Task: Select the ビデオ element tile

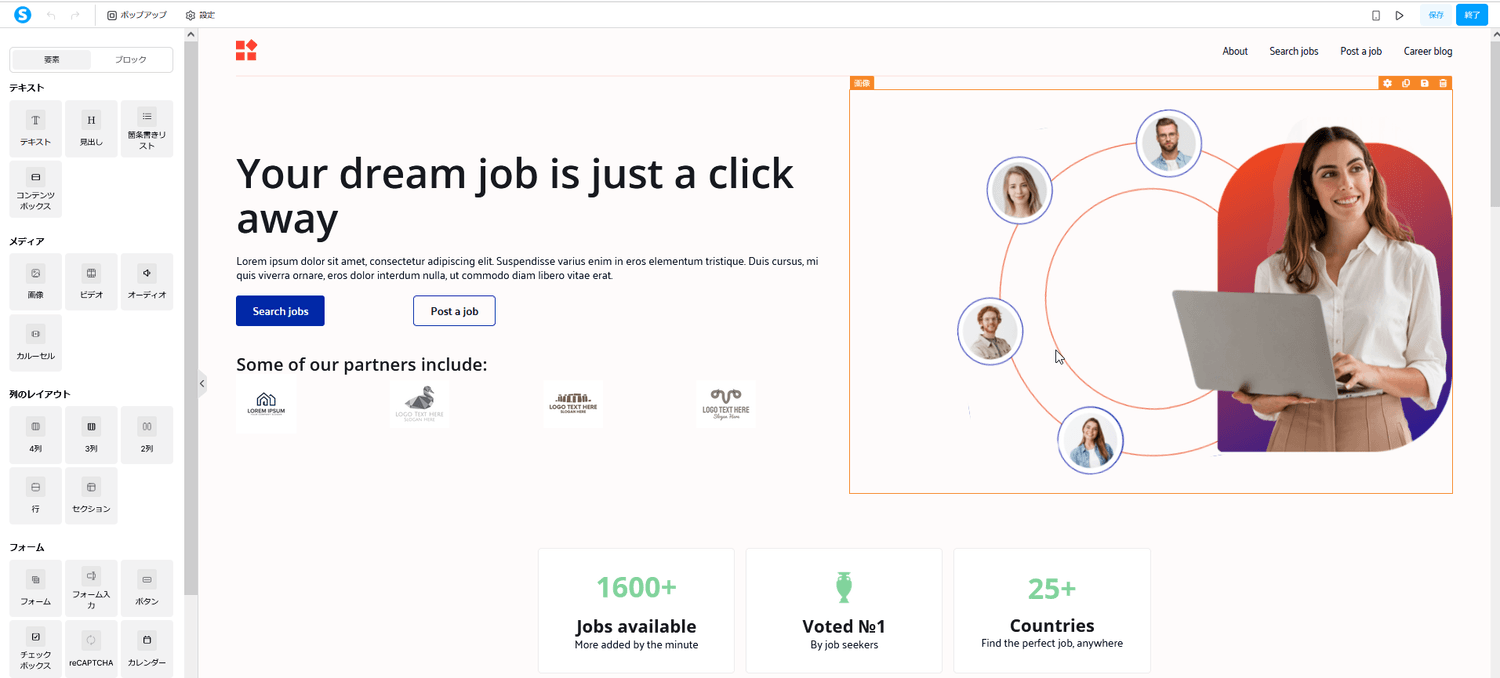Action: pyautogui.click(x=92, y=282)
